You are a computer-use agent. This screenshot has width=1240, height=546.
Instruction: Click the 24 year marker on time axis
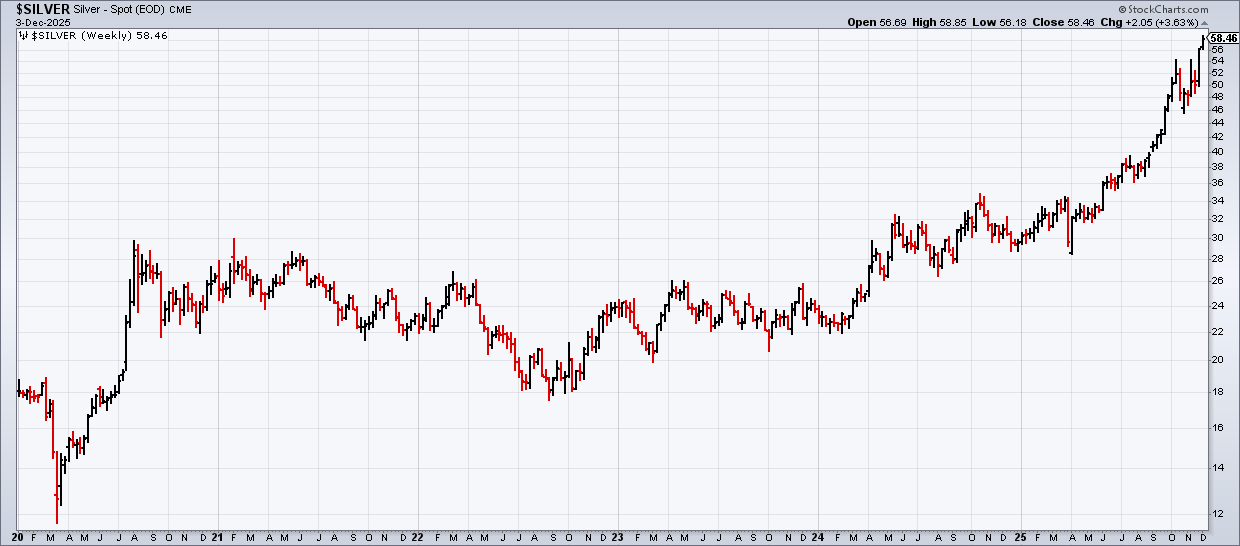coord(816,537)
